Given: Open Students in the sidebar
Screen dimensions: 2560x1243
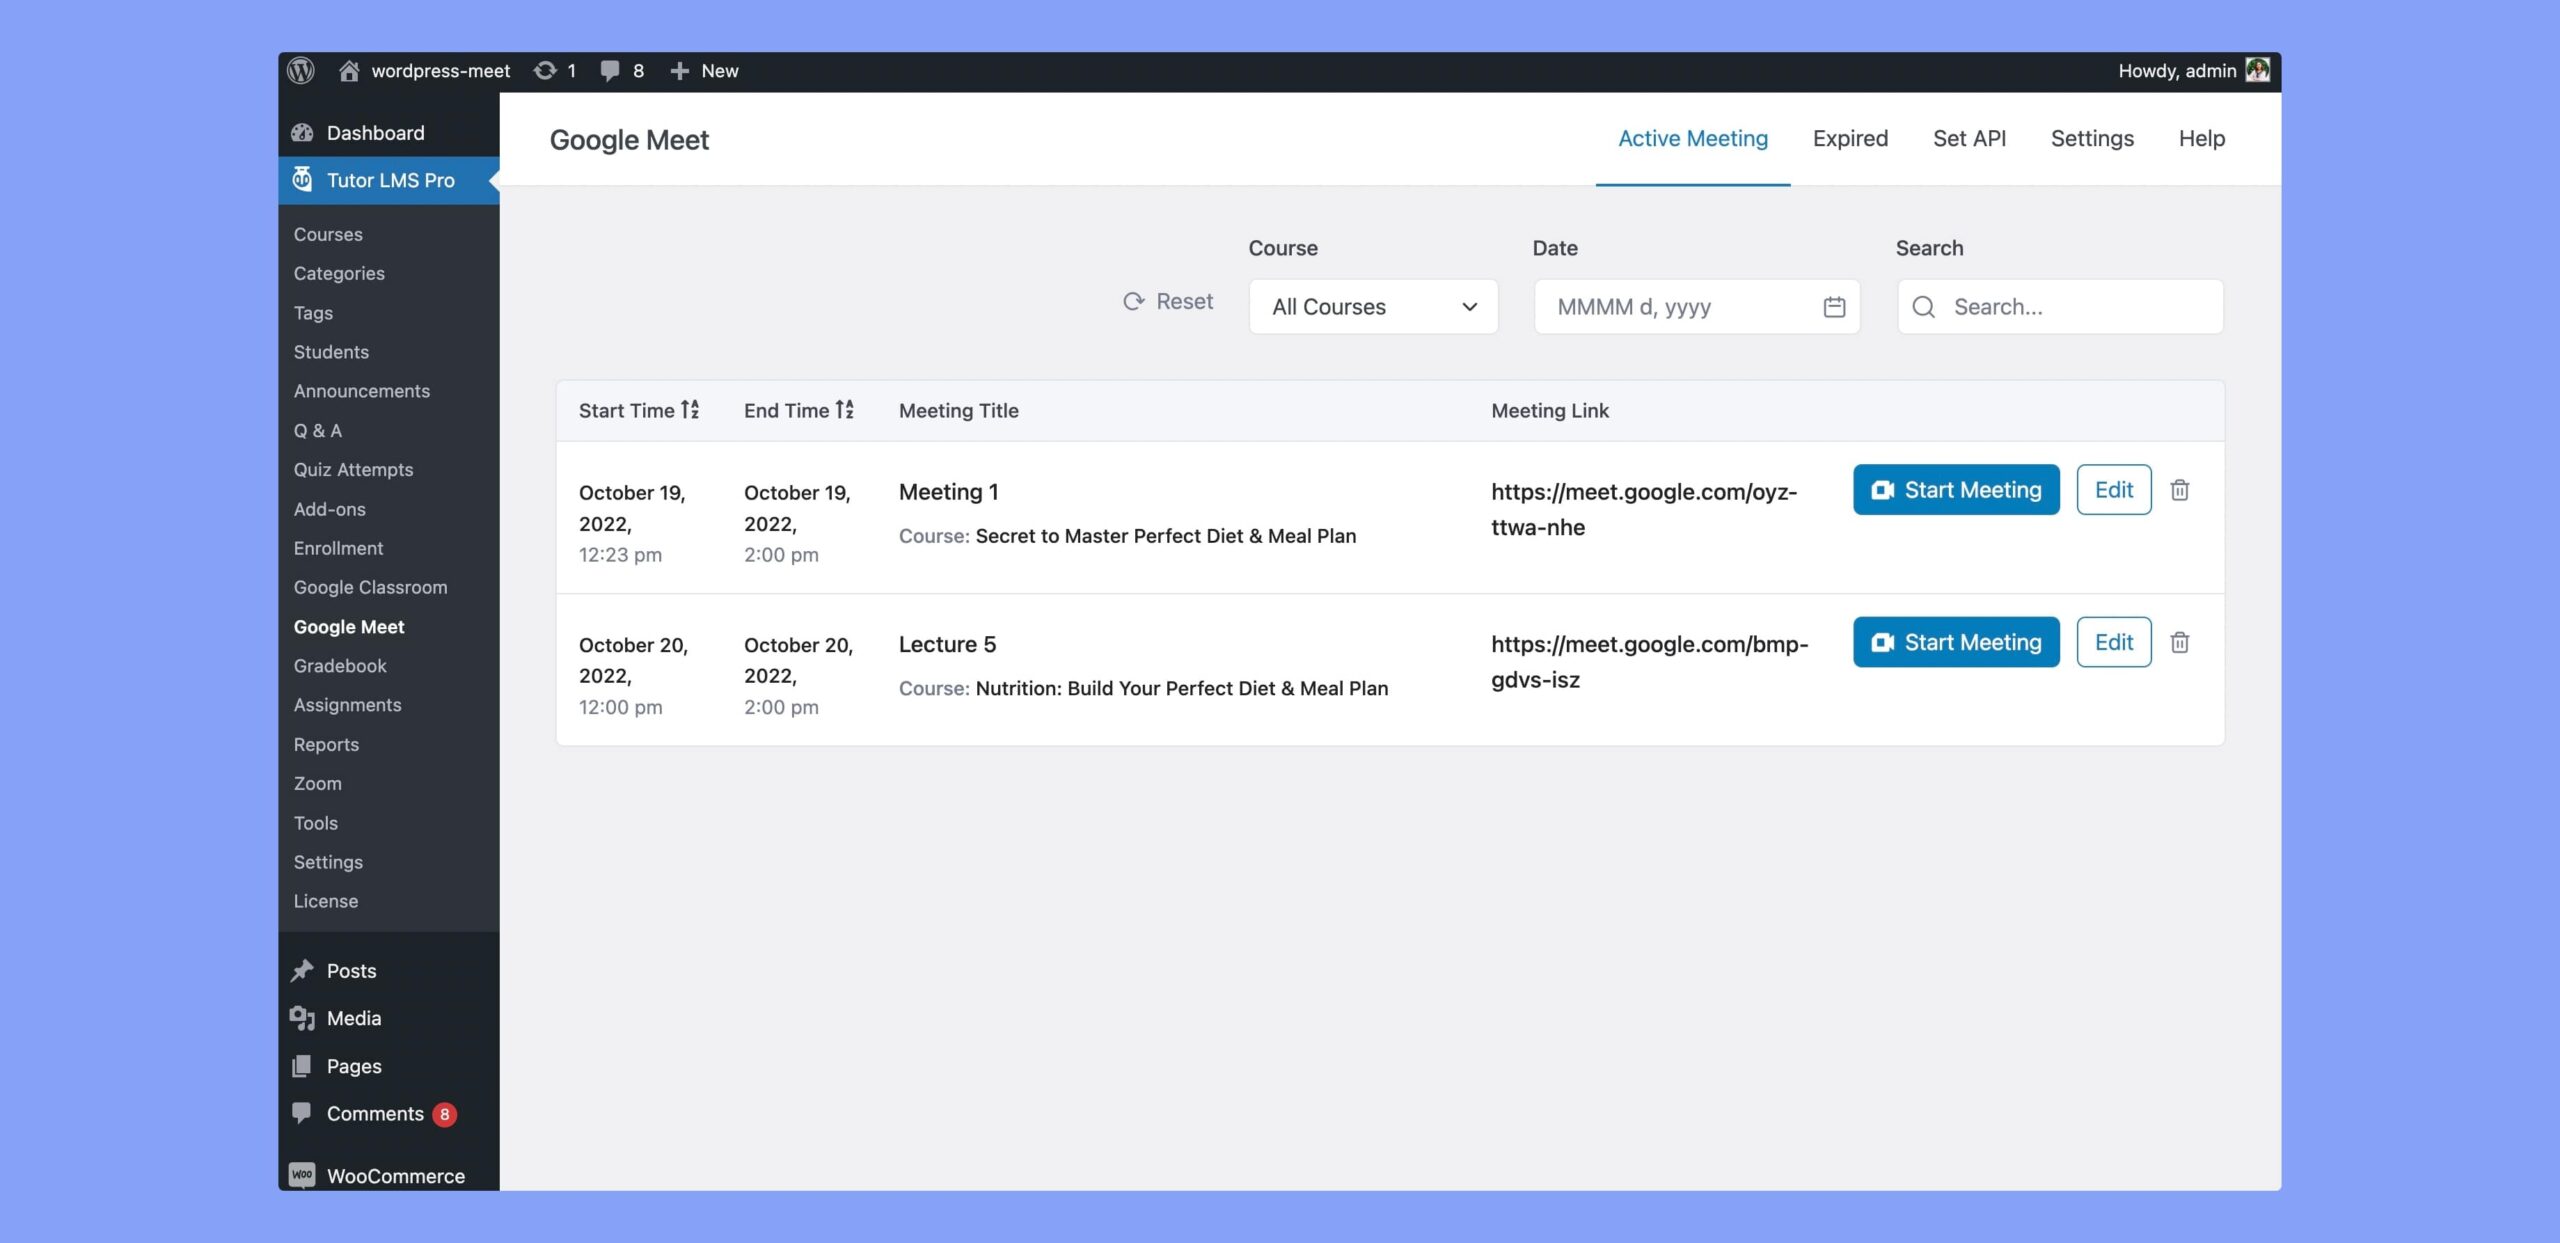Looking at the screenshot, I should pyautogui.click(x=331, y=352).
